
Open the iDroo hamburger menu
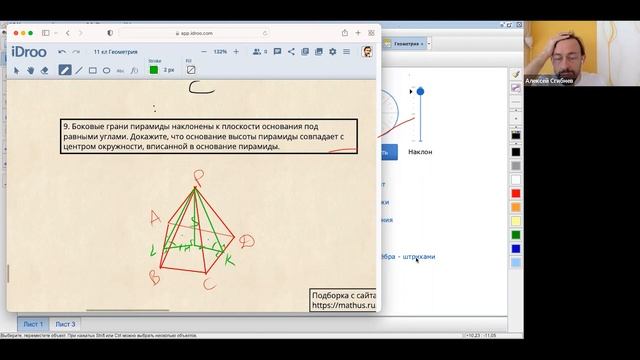[x=347, y=51]
